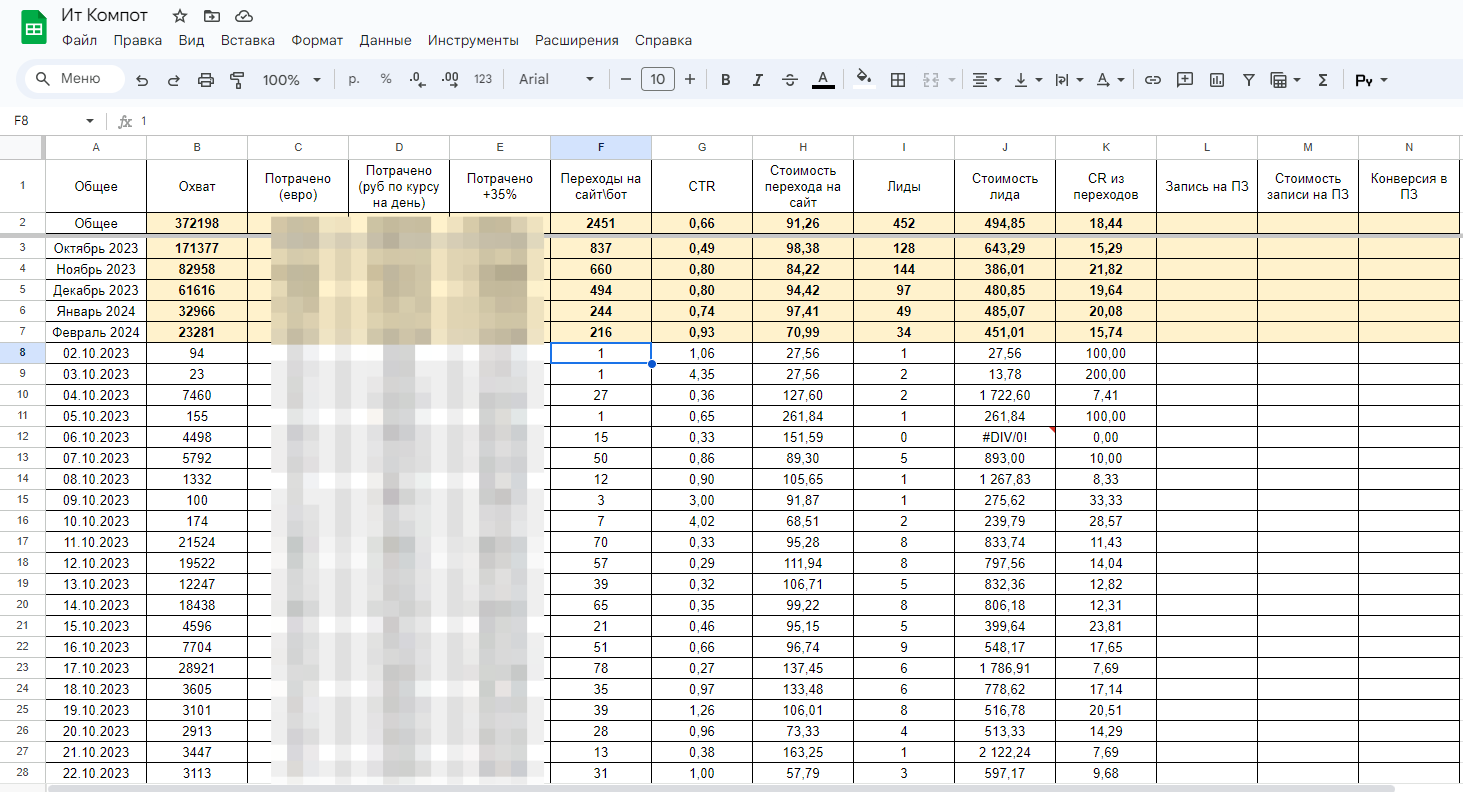Open the 100% zoom dropdown
Image resolution: width=1463 pixels, height=792 pixels.
292,80
